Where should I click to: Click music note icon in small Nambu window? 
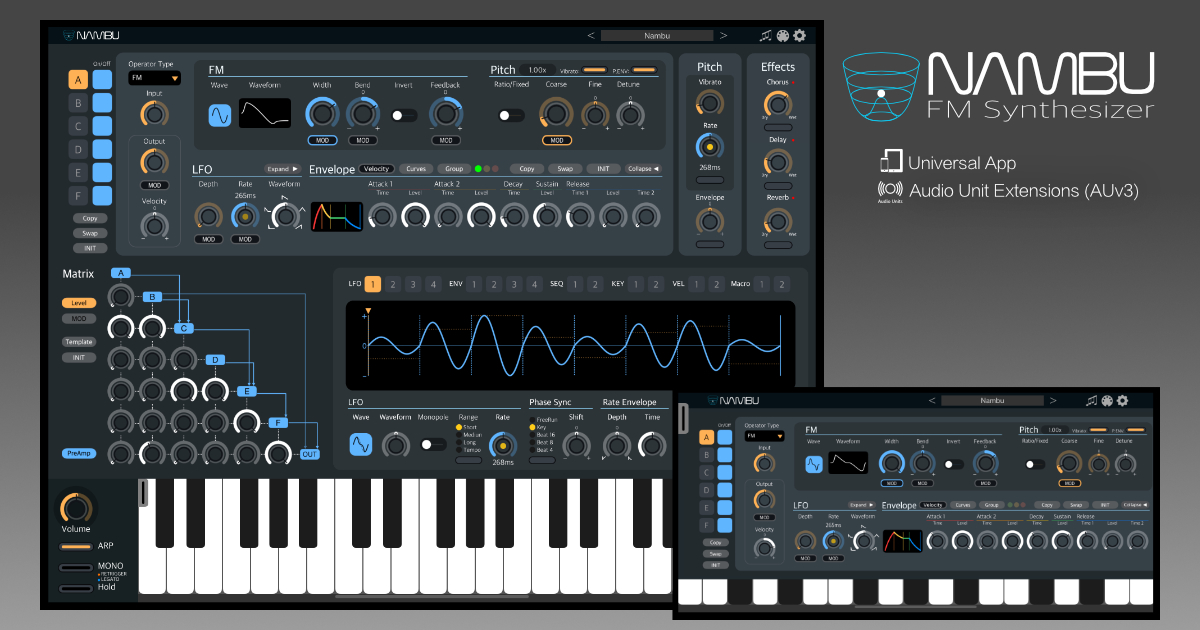tap(1092, 401)
